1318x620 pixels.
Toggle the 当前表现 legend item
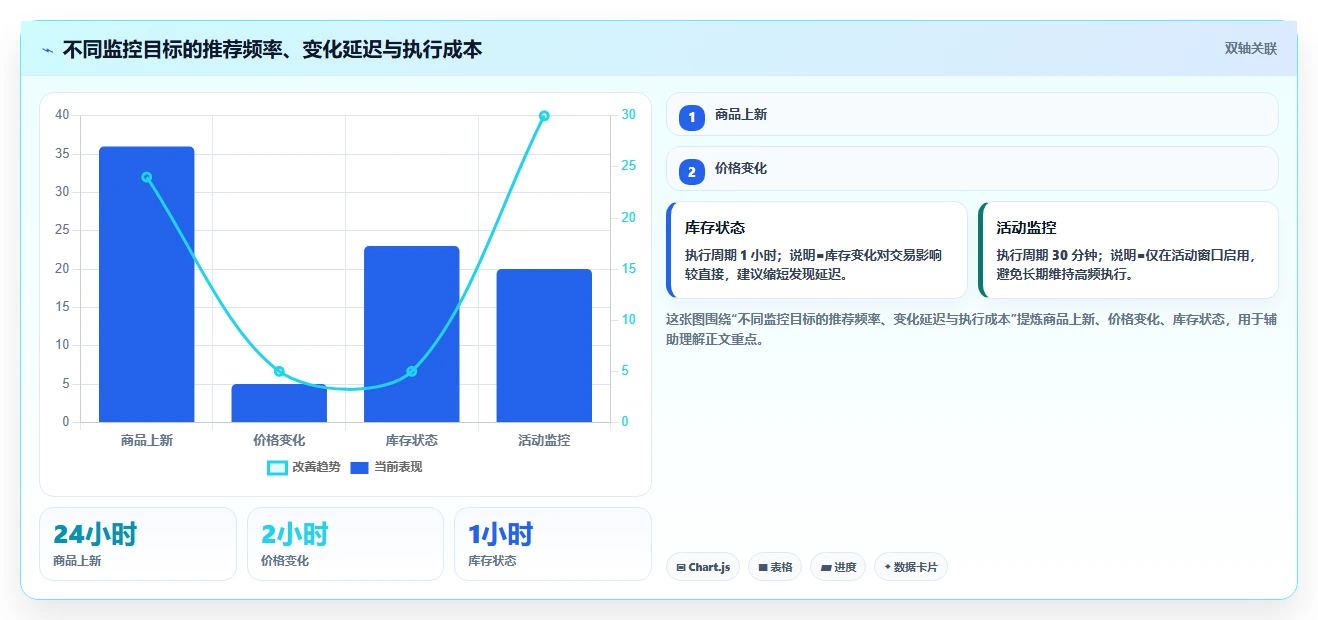tap(386, 467)
